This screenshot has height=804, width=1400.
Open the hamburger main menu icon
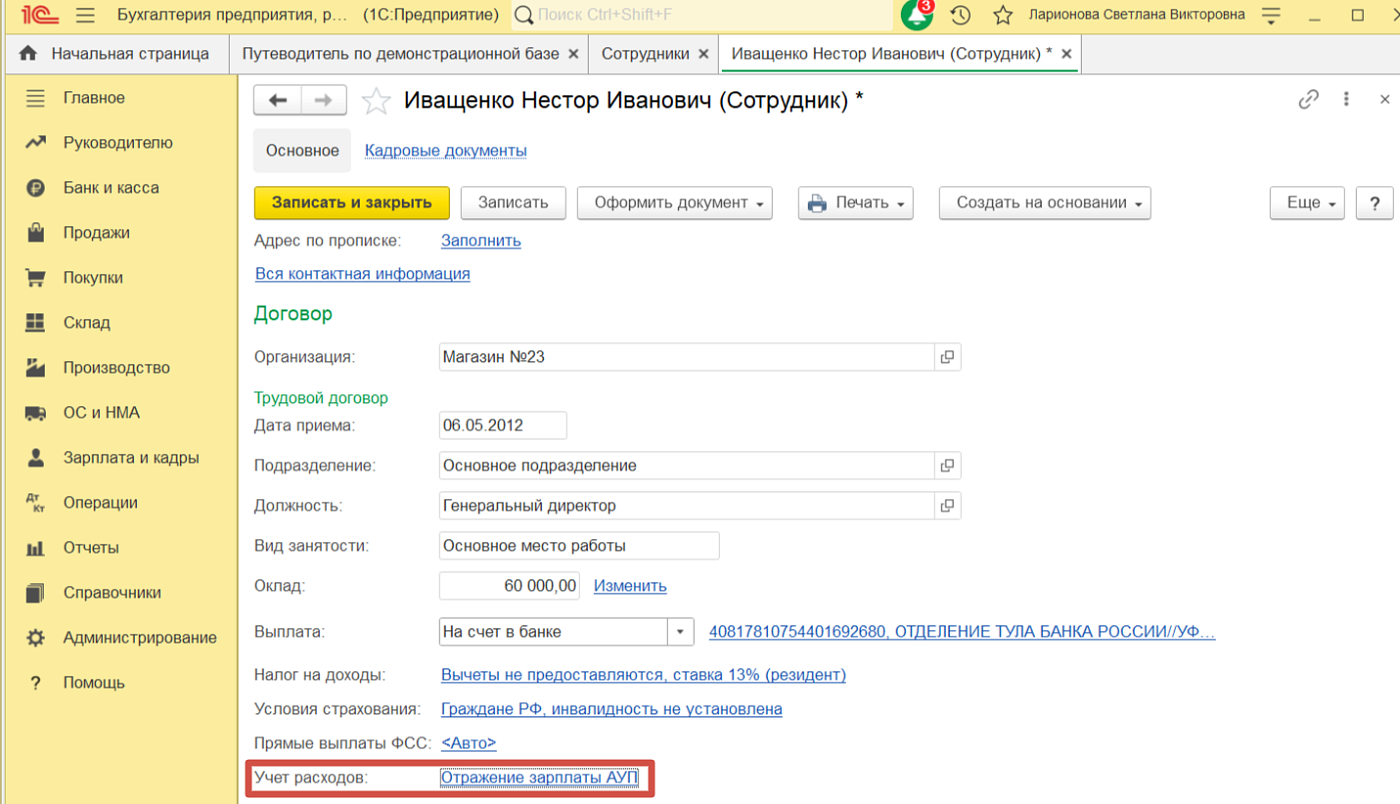[x=85, y=16]
